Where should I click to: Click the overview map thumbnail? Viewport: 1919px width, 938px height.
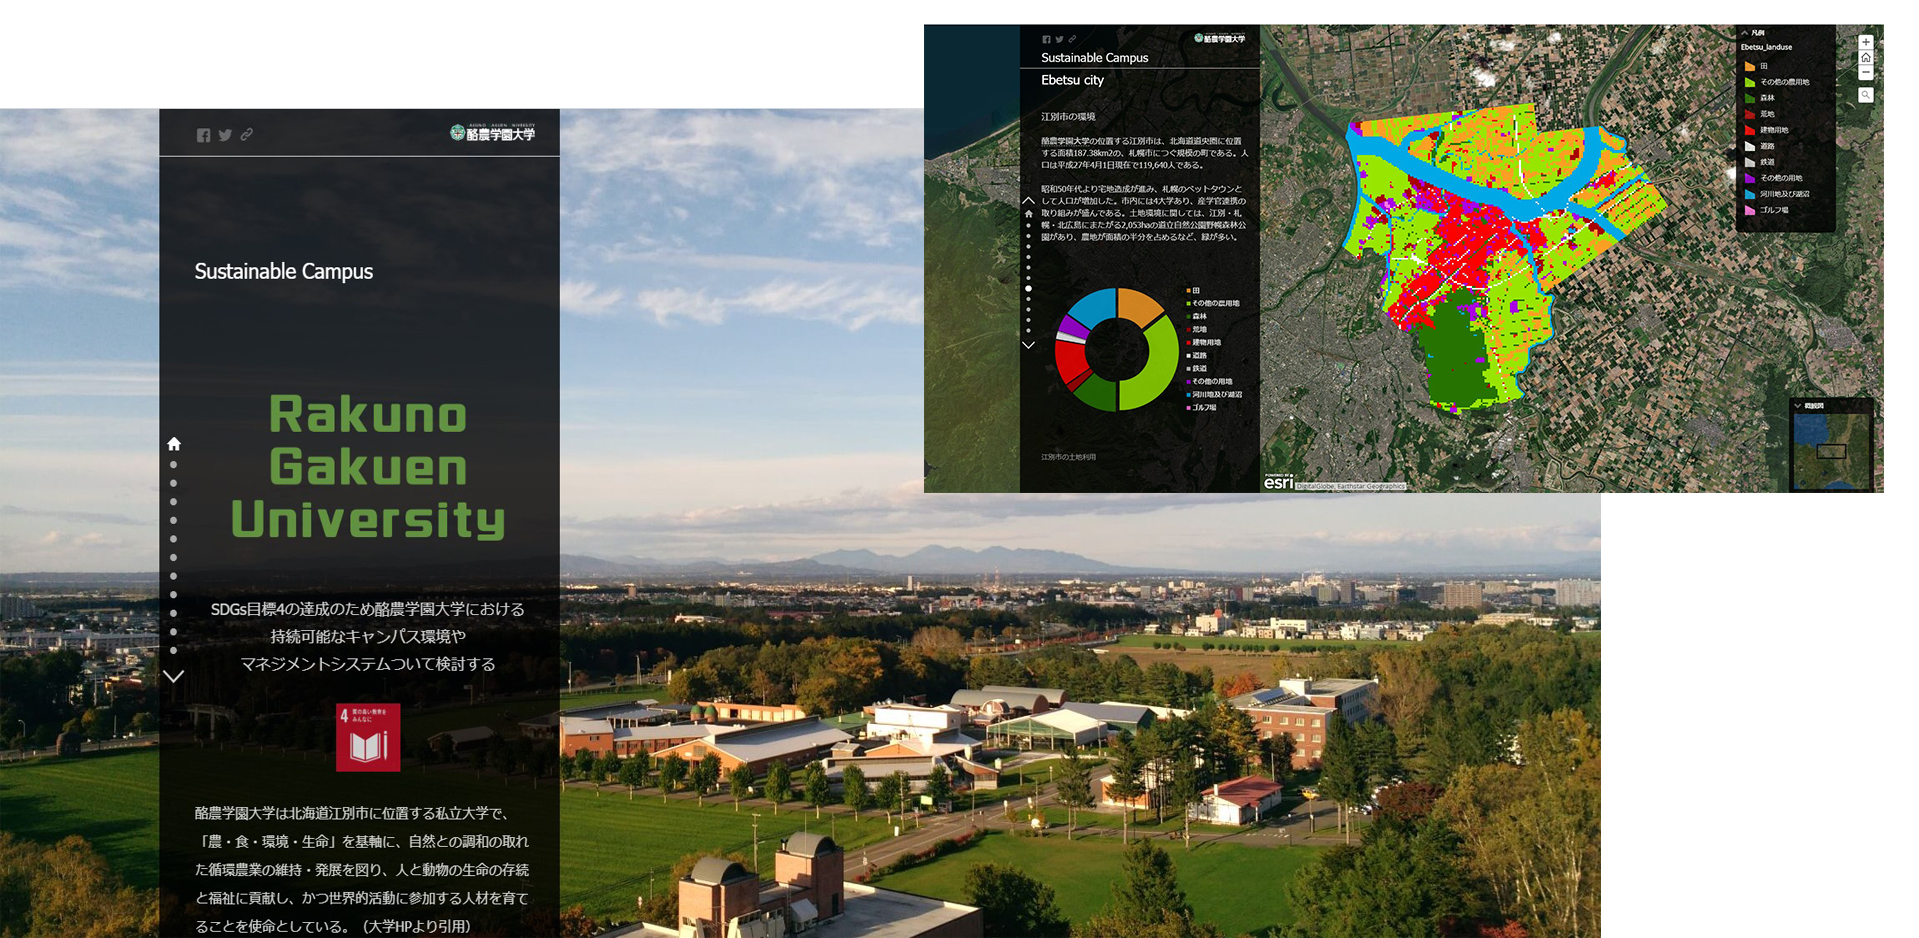tap(1832, 451)
